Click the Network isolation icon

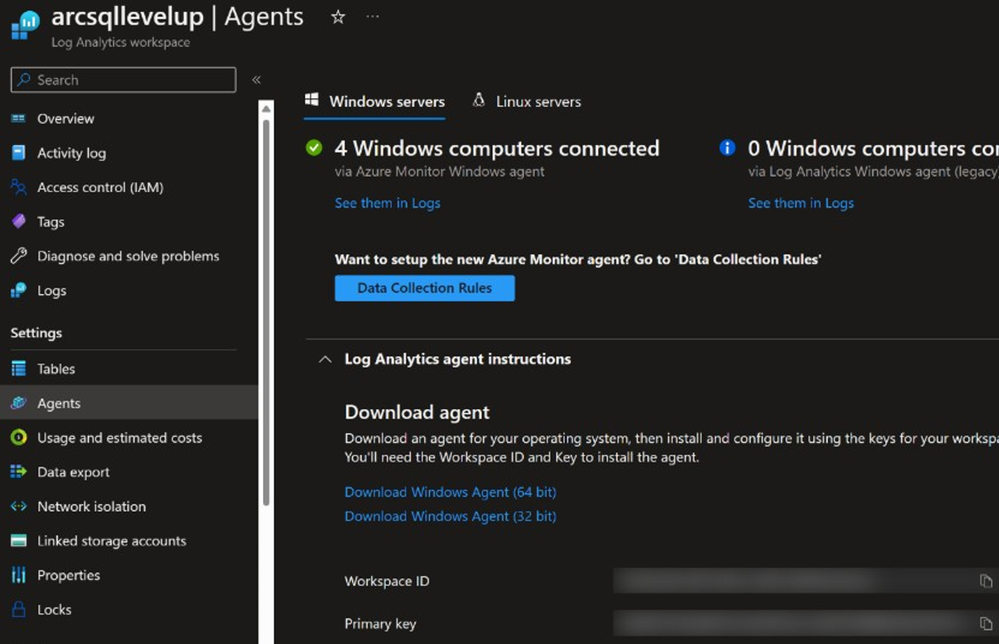click(x=18, y=506)
